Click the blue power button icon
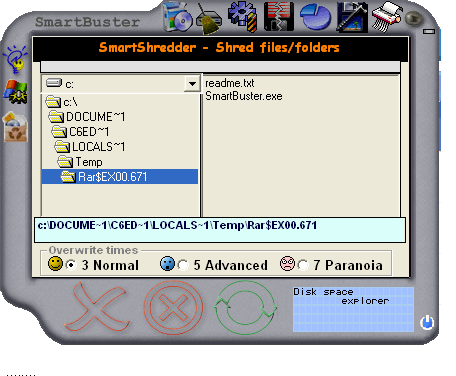The image size is (456, 376). [427, 323]
